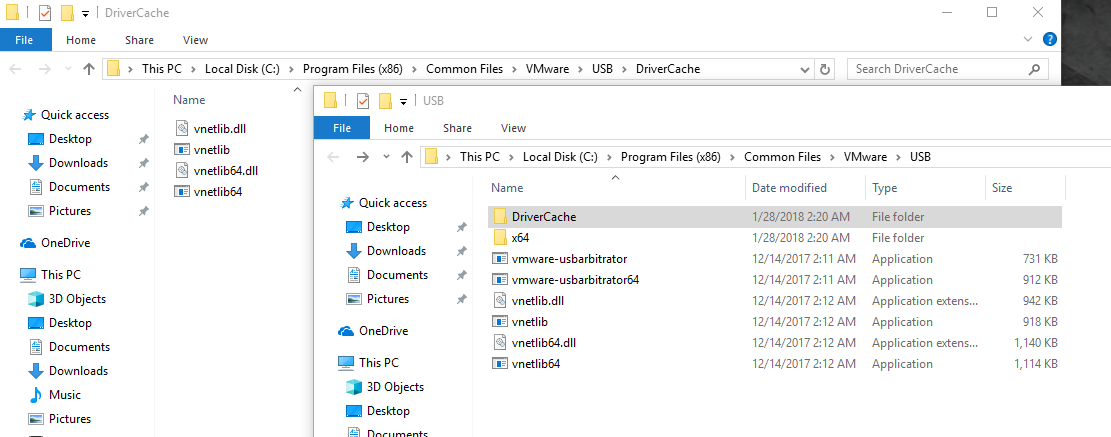The image size is (1111, 437).
Task: Open the File tab in DriverCache window
Action: click(x=24, y=40)
